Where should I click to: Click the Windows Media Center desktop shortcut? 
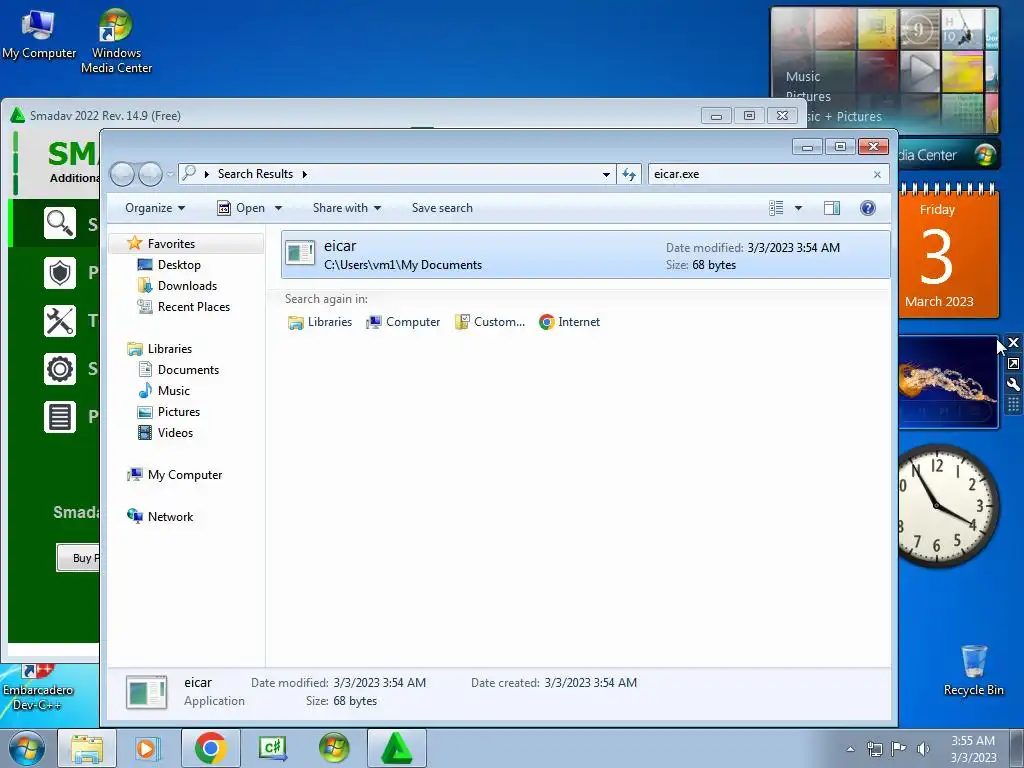click(116, 40)
